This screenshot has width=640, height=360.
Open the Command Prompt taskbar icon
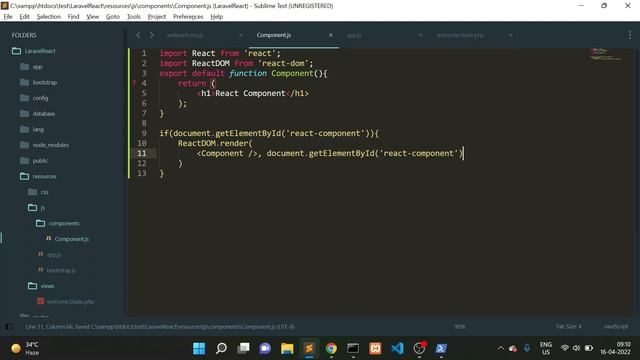353,349
